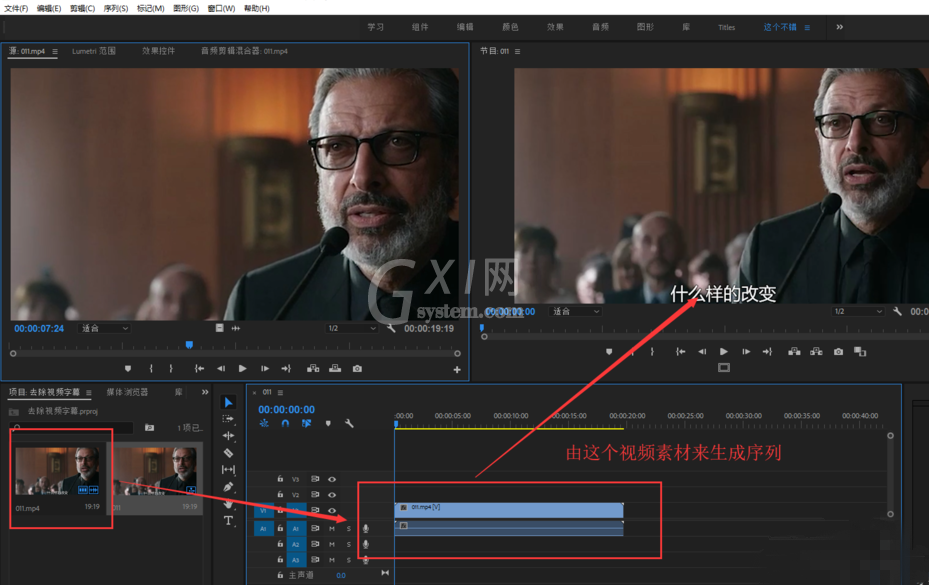The height and width of the screenshot is (585, 929).
Task: Select the Slip tool
Action: click(228, 469)
